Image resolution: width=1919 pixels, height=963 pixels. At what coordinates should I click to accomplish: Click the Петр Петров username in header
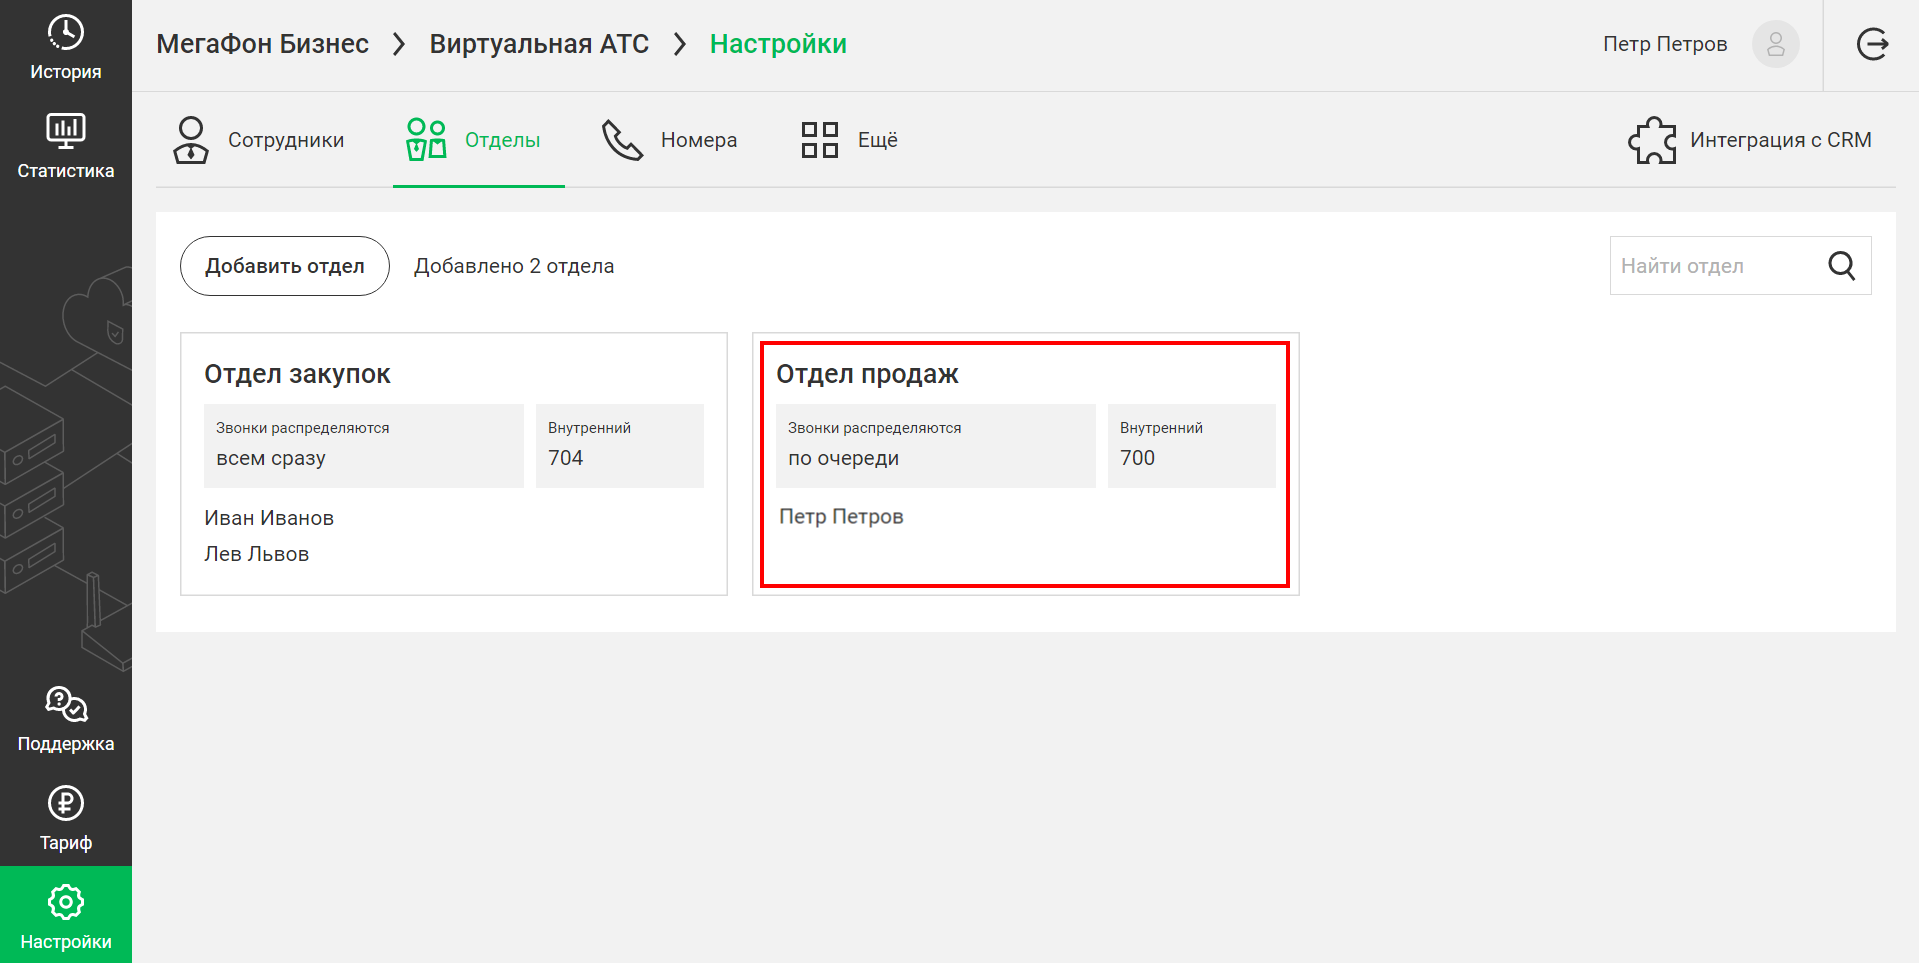coord(1665,44)
